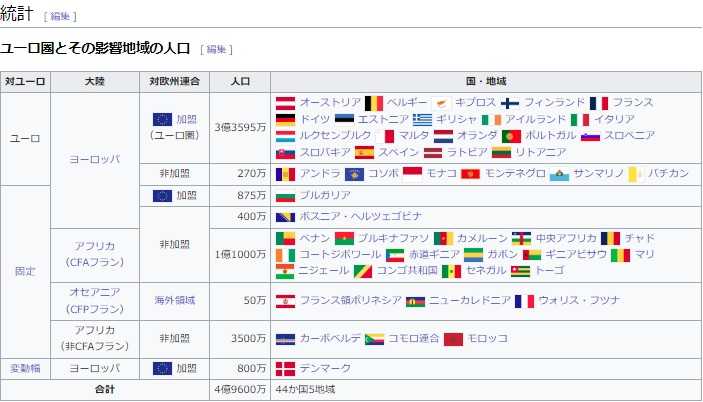Click the Bulgaria flag icon

coord(285,196)
